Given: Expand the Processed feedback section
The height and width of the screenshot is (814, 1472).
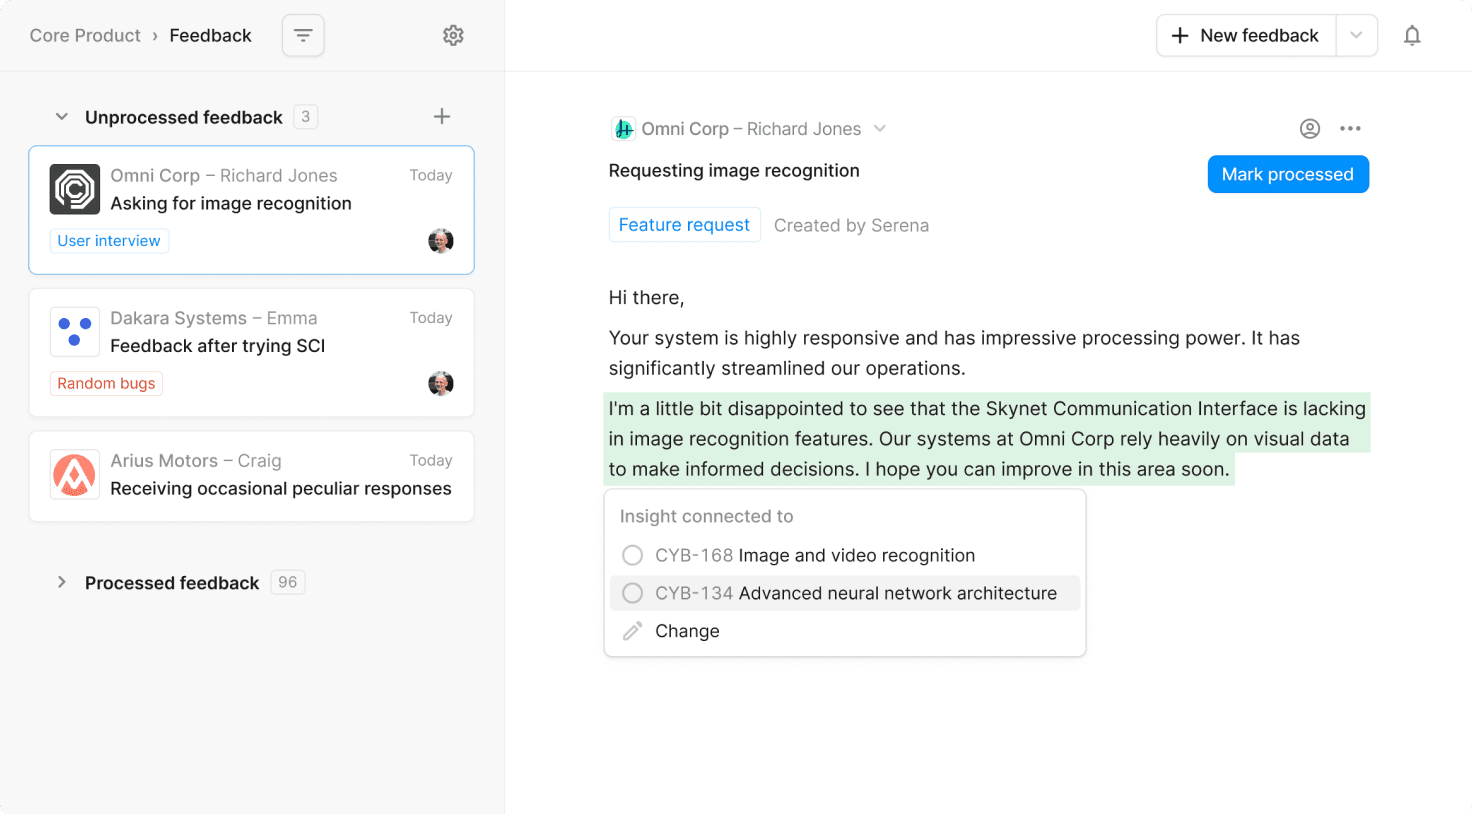Looking at the screenshot, I should 62,582.
